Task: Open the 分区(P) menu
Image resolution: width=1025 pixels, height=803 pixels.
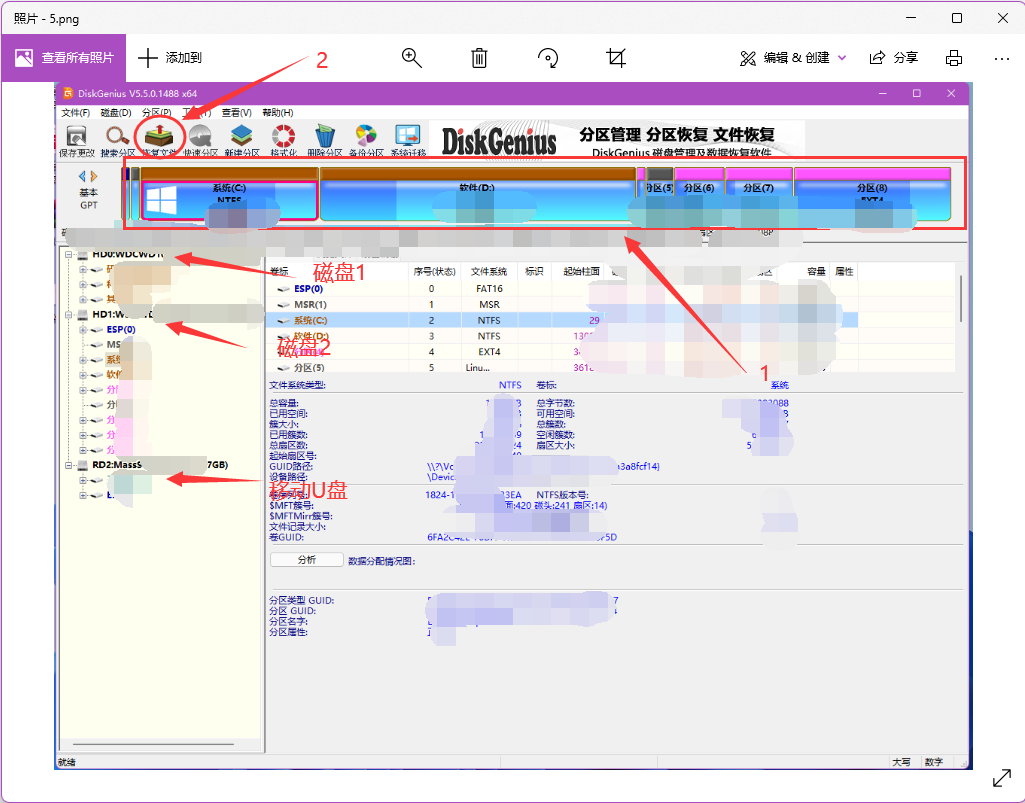Action: point(157,112)
